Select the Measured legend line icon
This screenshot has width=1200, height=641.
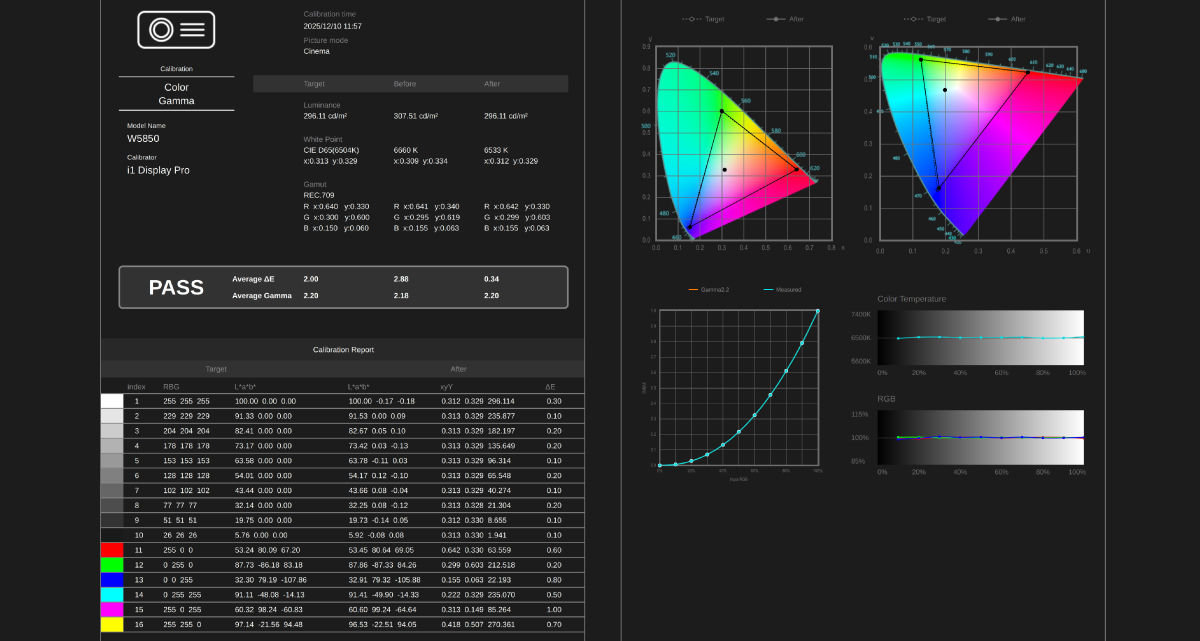pos(768,289)
